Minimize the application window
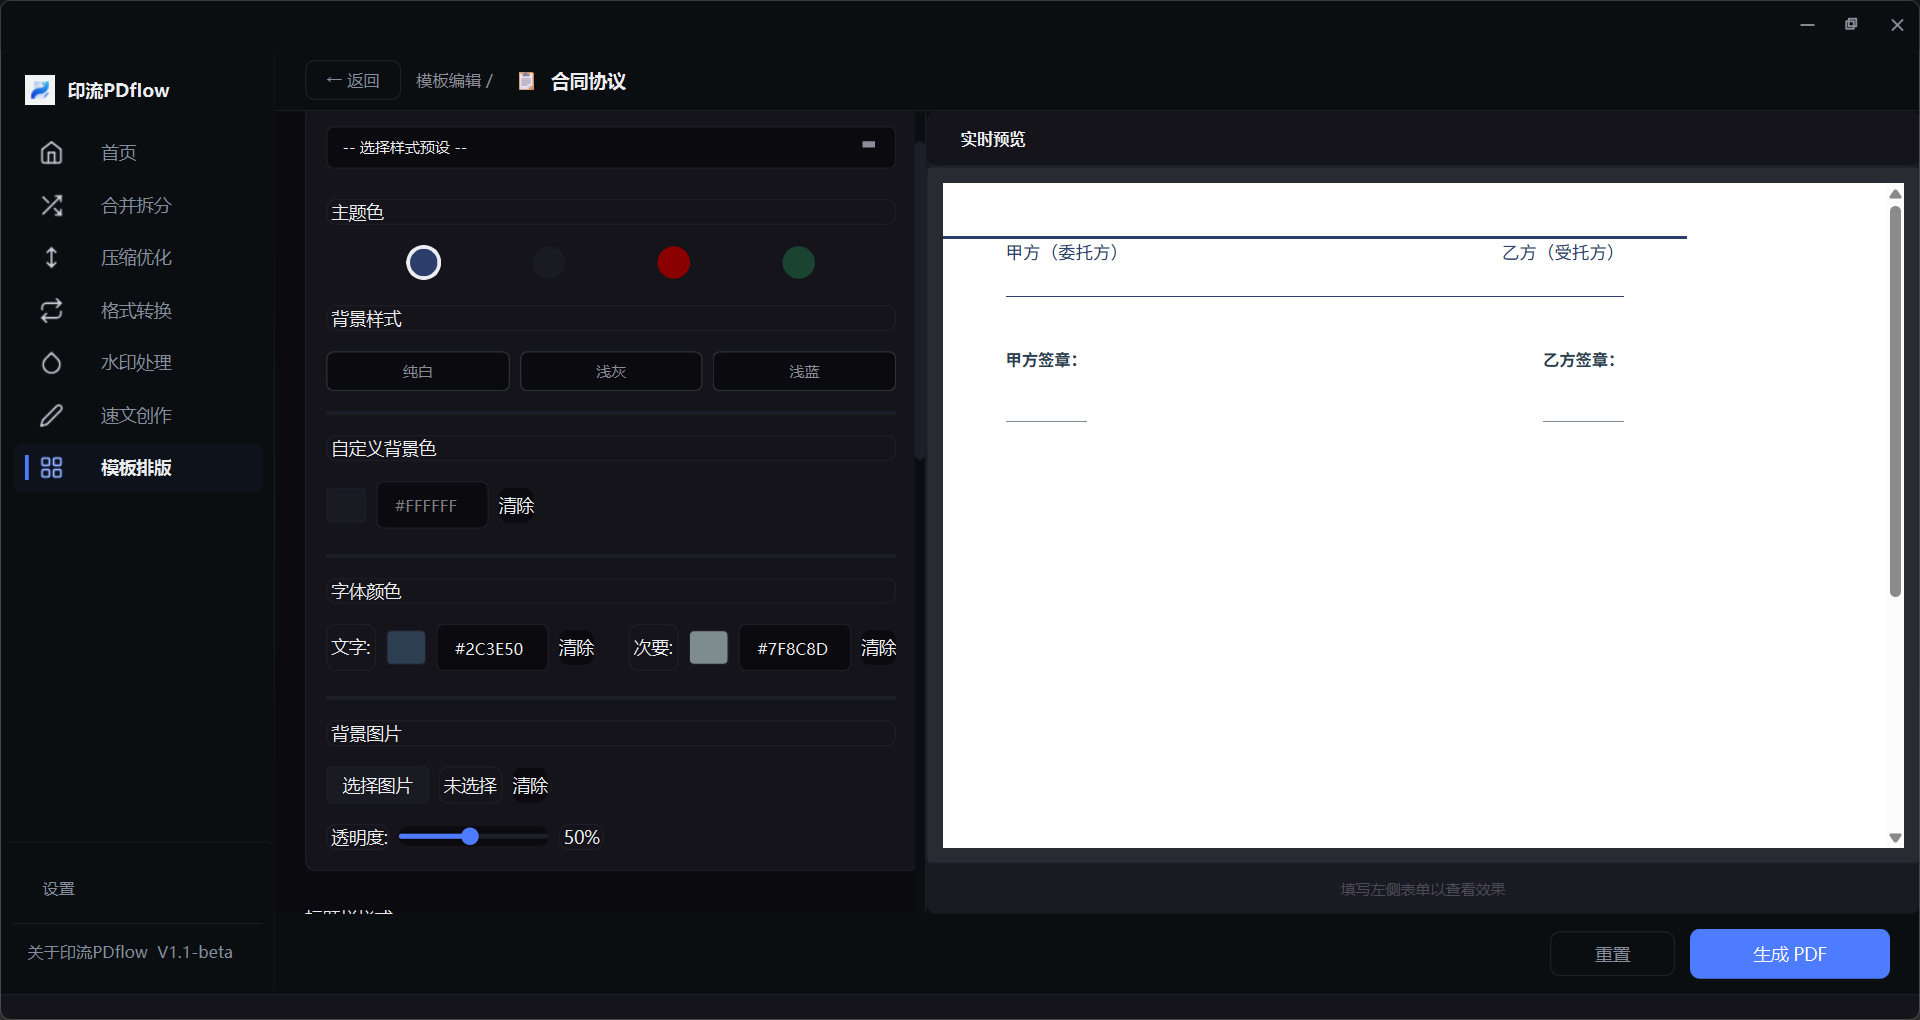The height and width of the screenshot is (1020, 1920). click(x=1807, y=25)
